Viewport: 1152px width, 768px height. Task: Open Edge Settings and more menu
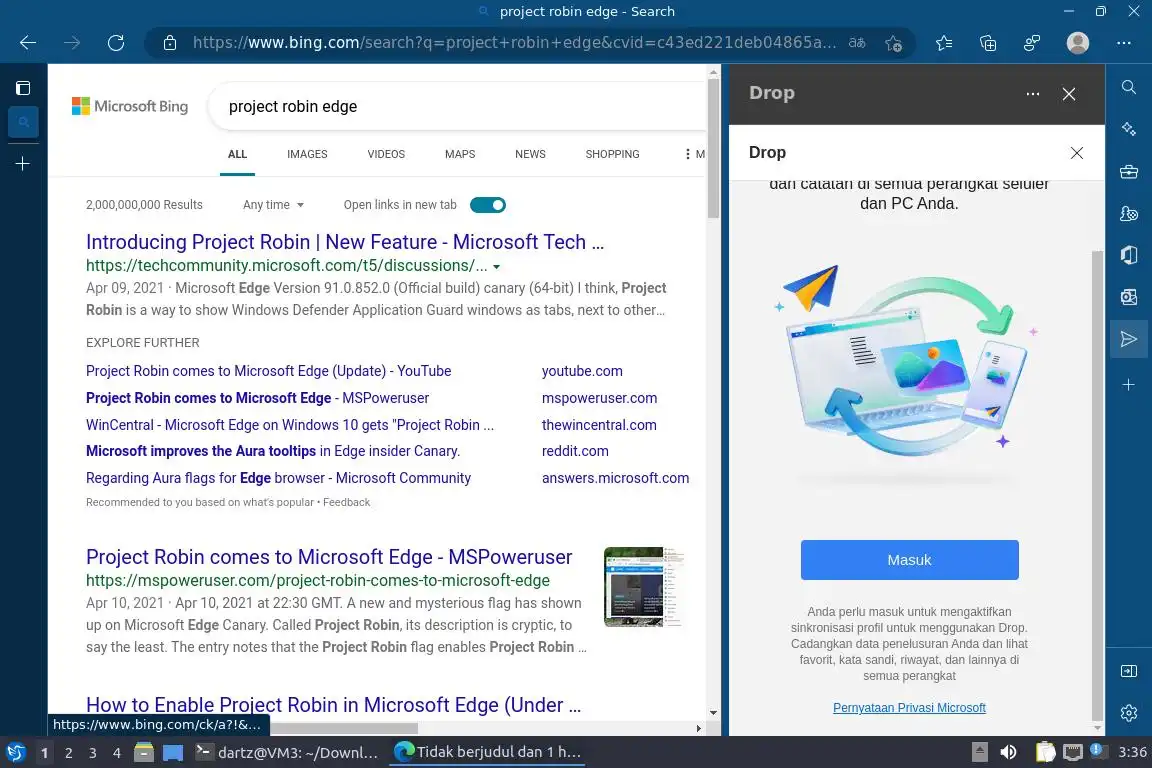pos(1123,43)
